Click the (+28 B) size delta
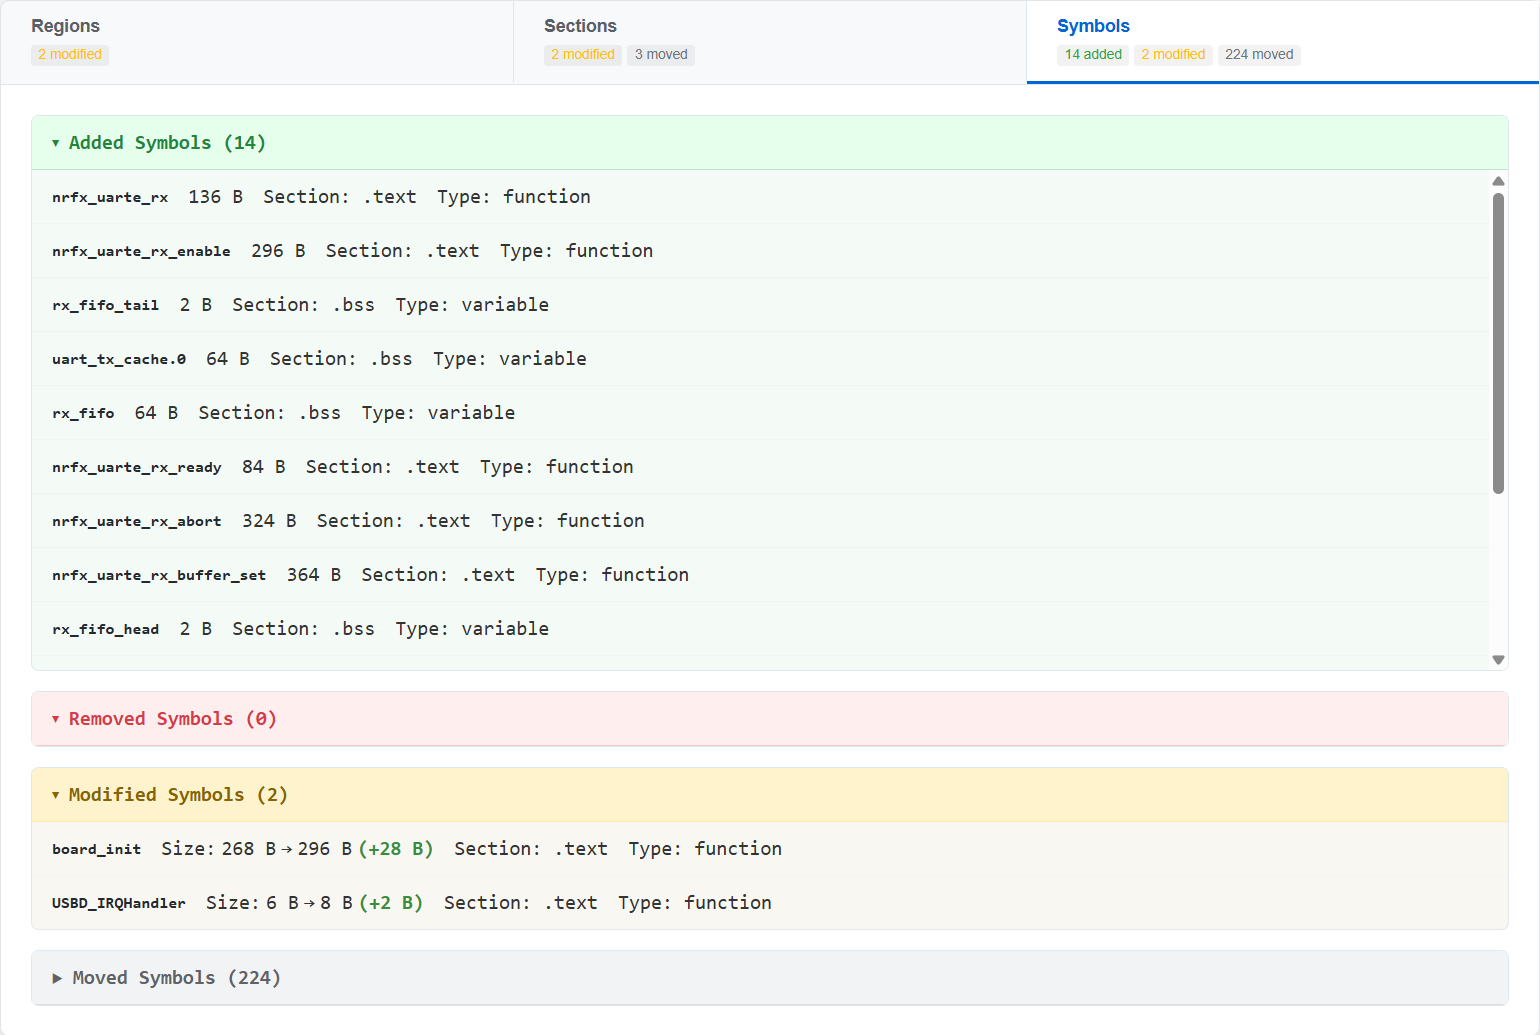Image resolution: width=1540 pixels, height=1035 pixels. [396, 849]
